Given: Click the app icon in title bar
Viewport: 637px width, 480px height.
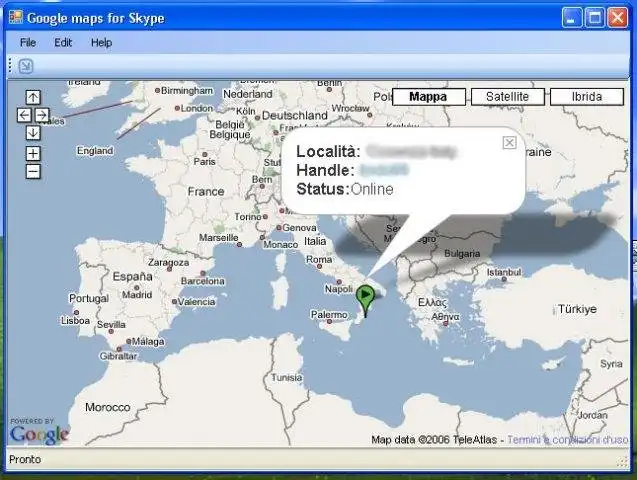Looking at the screenshot, I should (x=15, y=17).
